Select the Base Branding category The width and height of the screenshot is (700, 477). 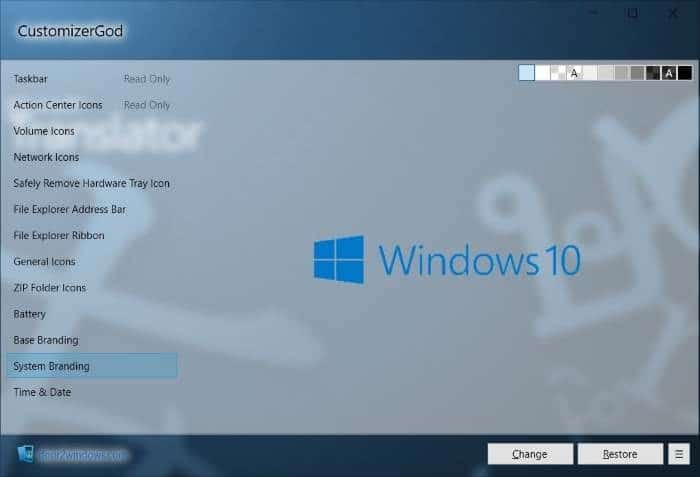pyautogui.click(x=92, y=340)
